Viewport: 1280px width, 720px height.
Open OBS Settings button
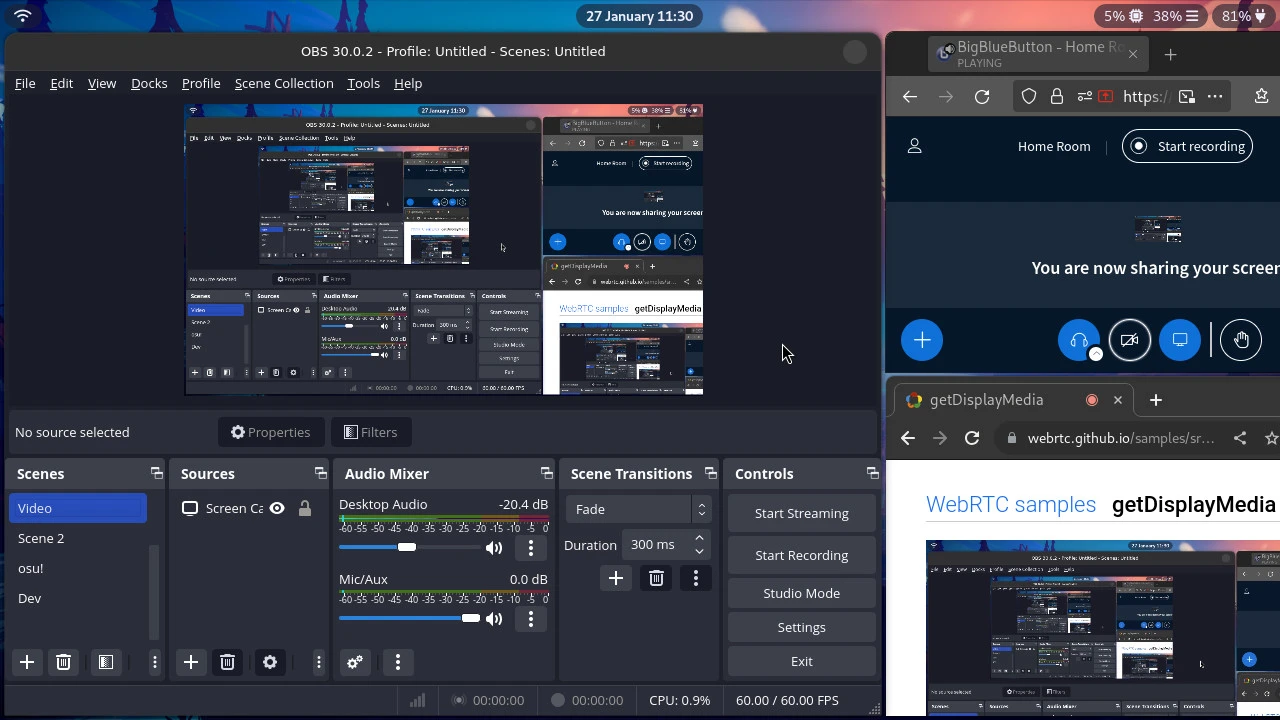click(802, 627)
